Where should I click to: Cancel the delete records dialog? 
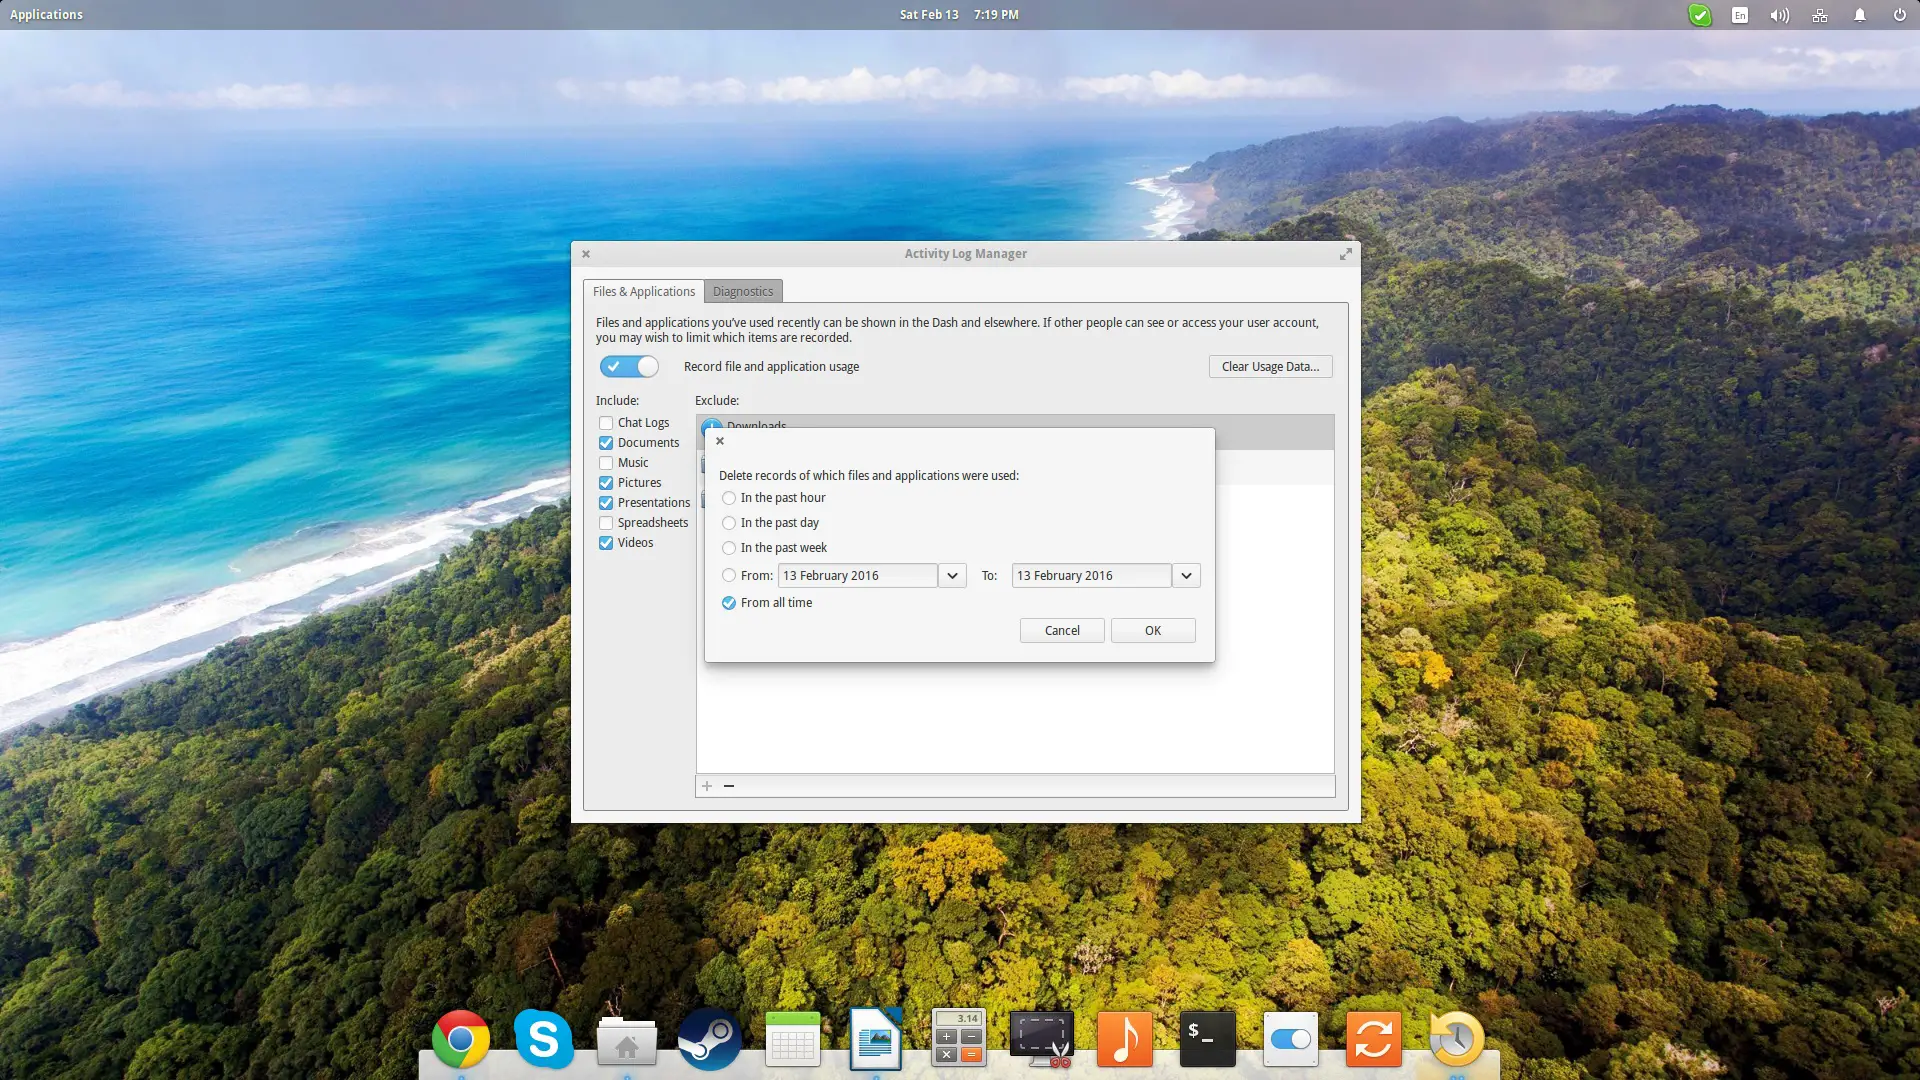1062,631
